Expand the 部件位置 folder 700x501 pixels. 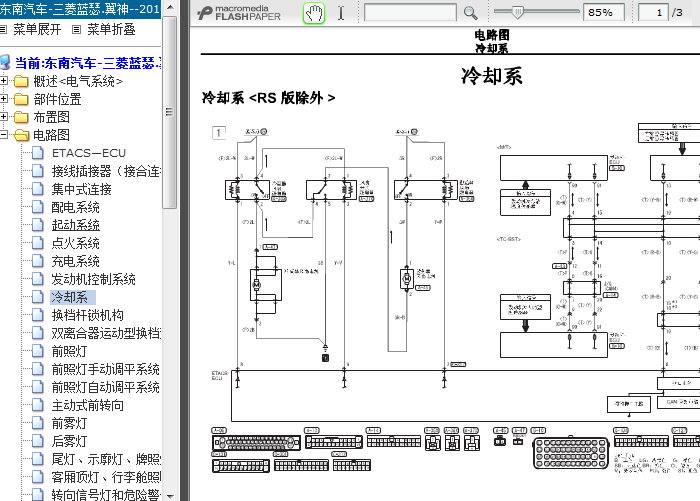(x=4, y=99)
